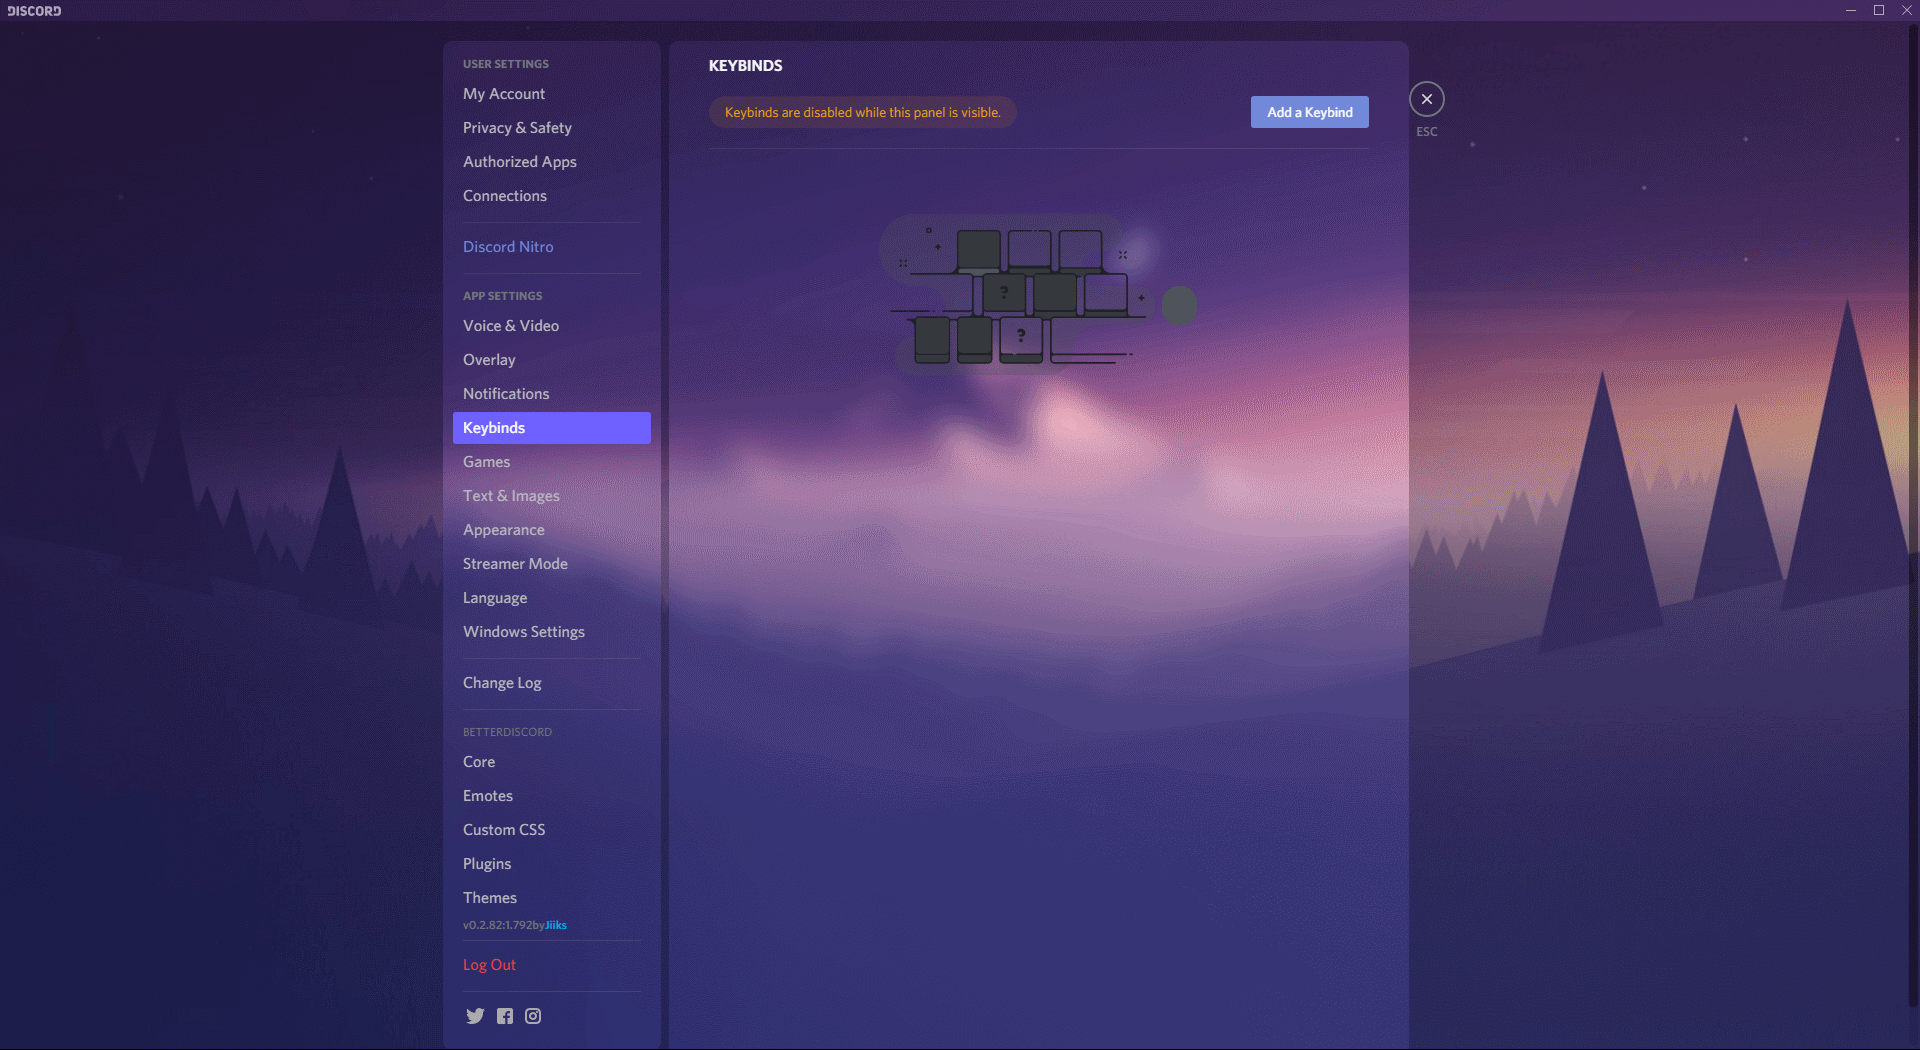Go to Windows Settings page
This screenshot has width=1920, height=1050.
[x=552, y=632]
